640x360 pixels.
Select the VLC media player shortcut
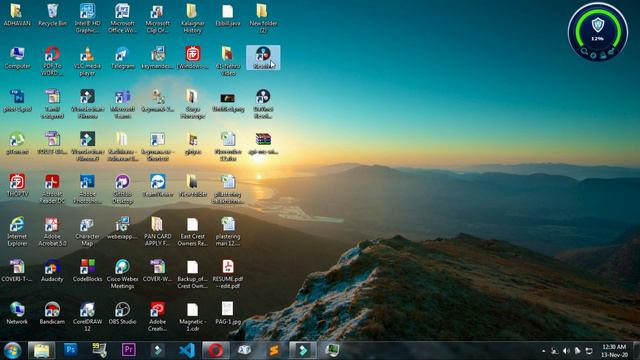[87, 61]
